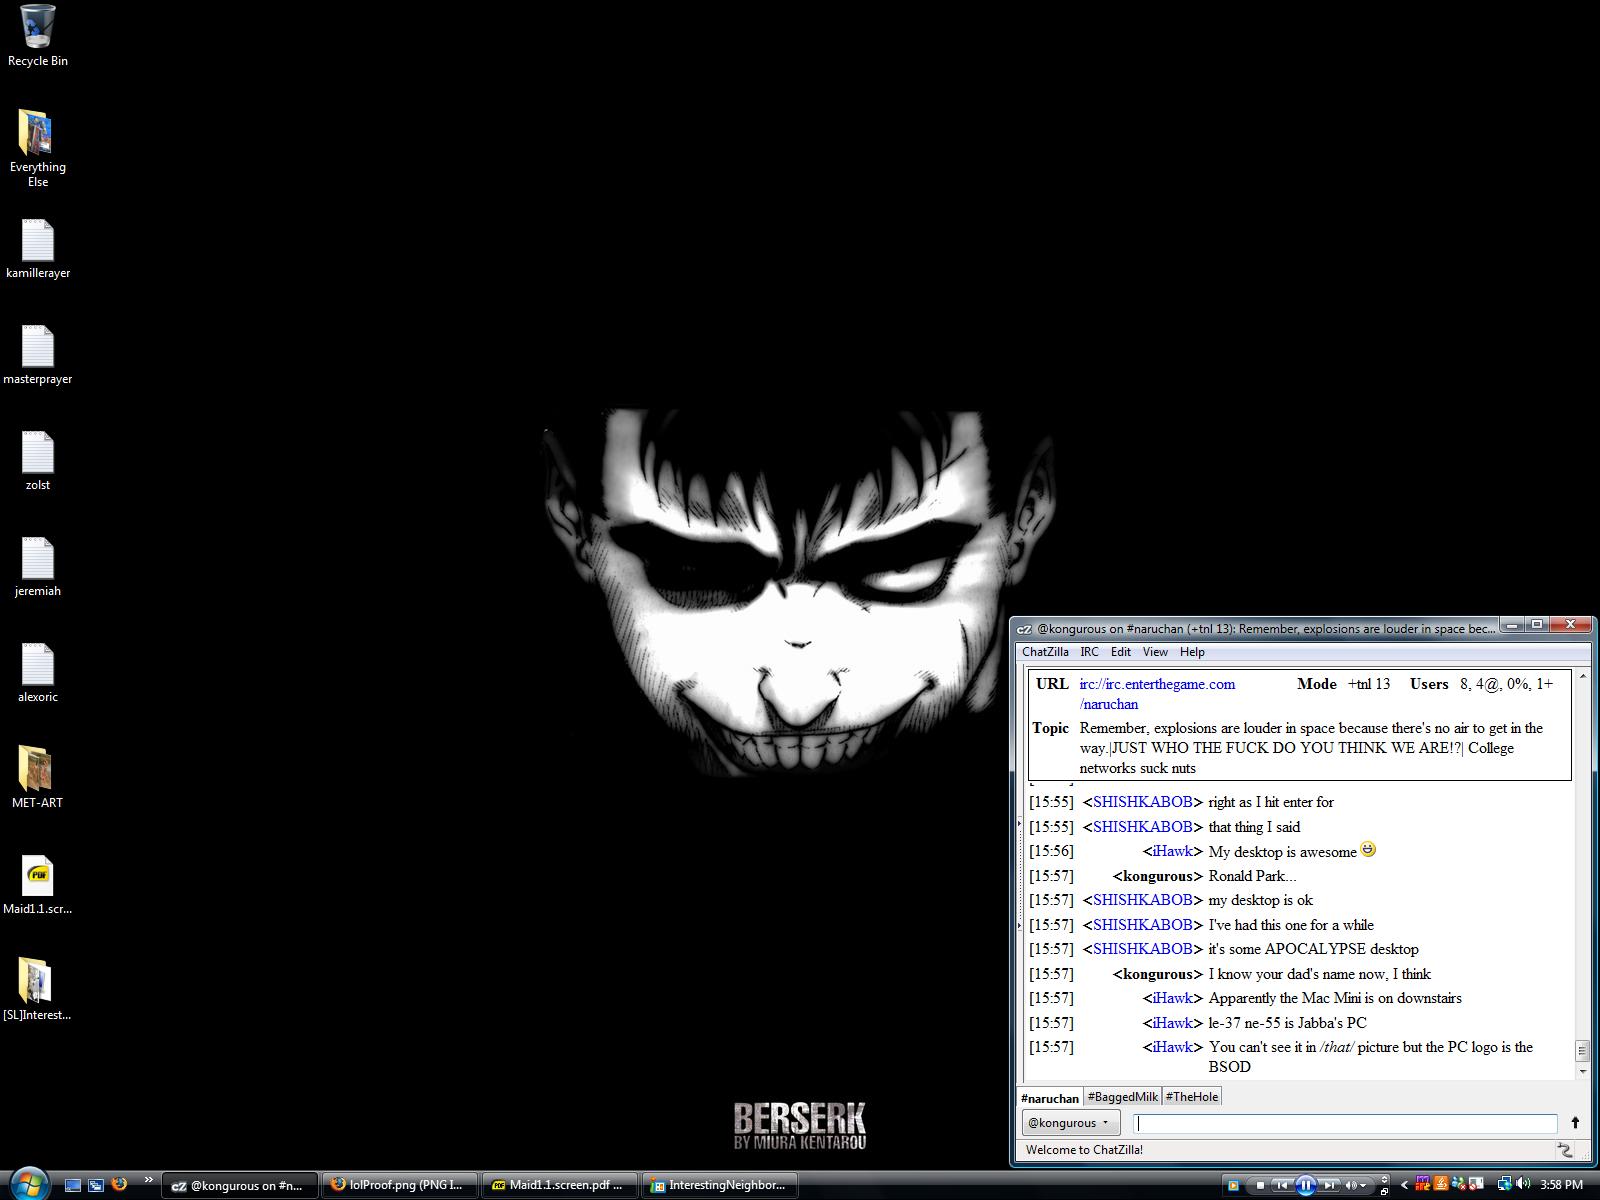Screen dimensions: 1600x1200
Task: Click the ChatZilla status bar connection icon
Action: pyautogui.click(x=1565, y=1150)
